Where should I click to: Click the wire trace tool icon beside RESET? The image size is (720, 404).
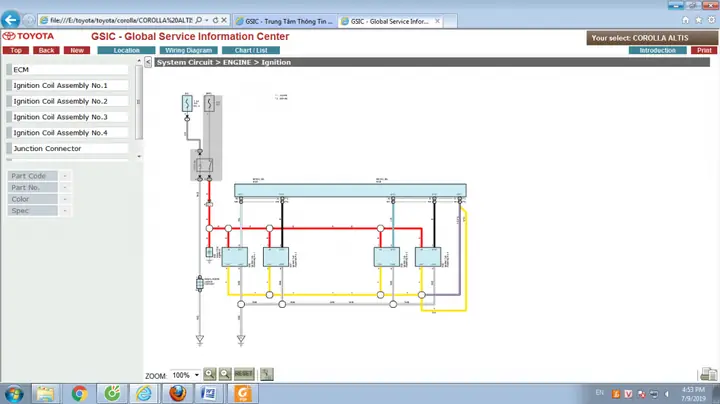coord(266,374)
